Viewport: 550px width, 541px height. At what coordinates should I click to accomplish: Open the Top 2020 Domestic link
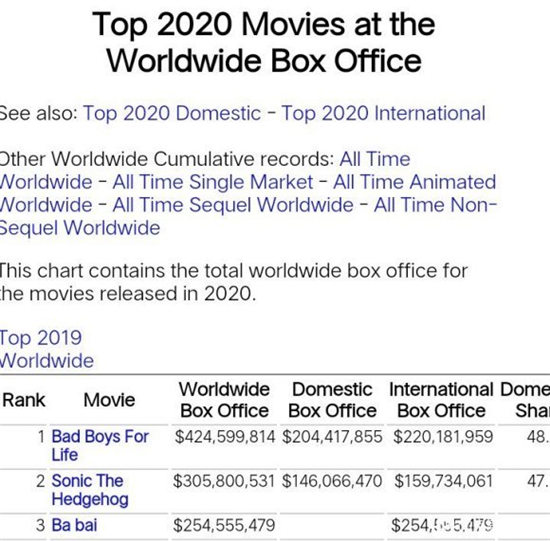tap(172, 113)
